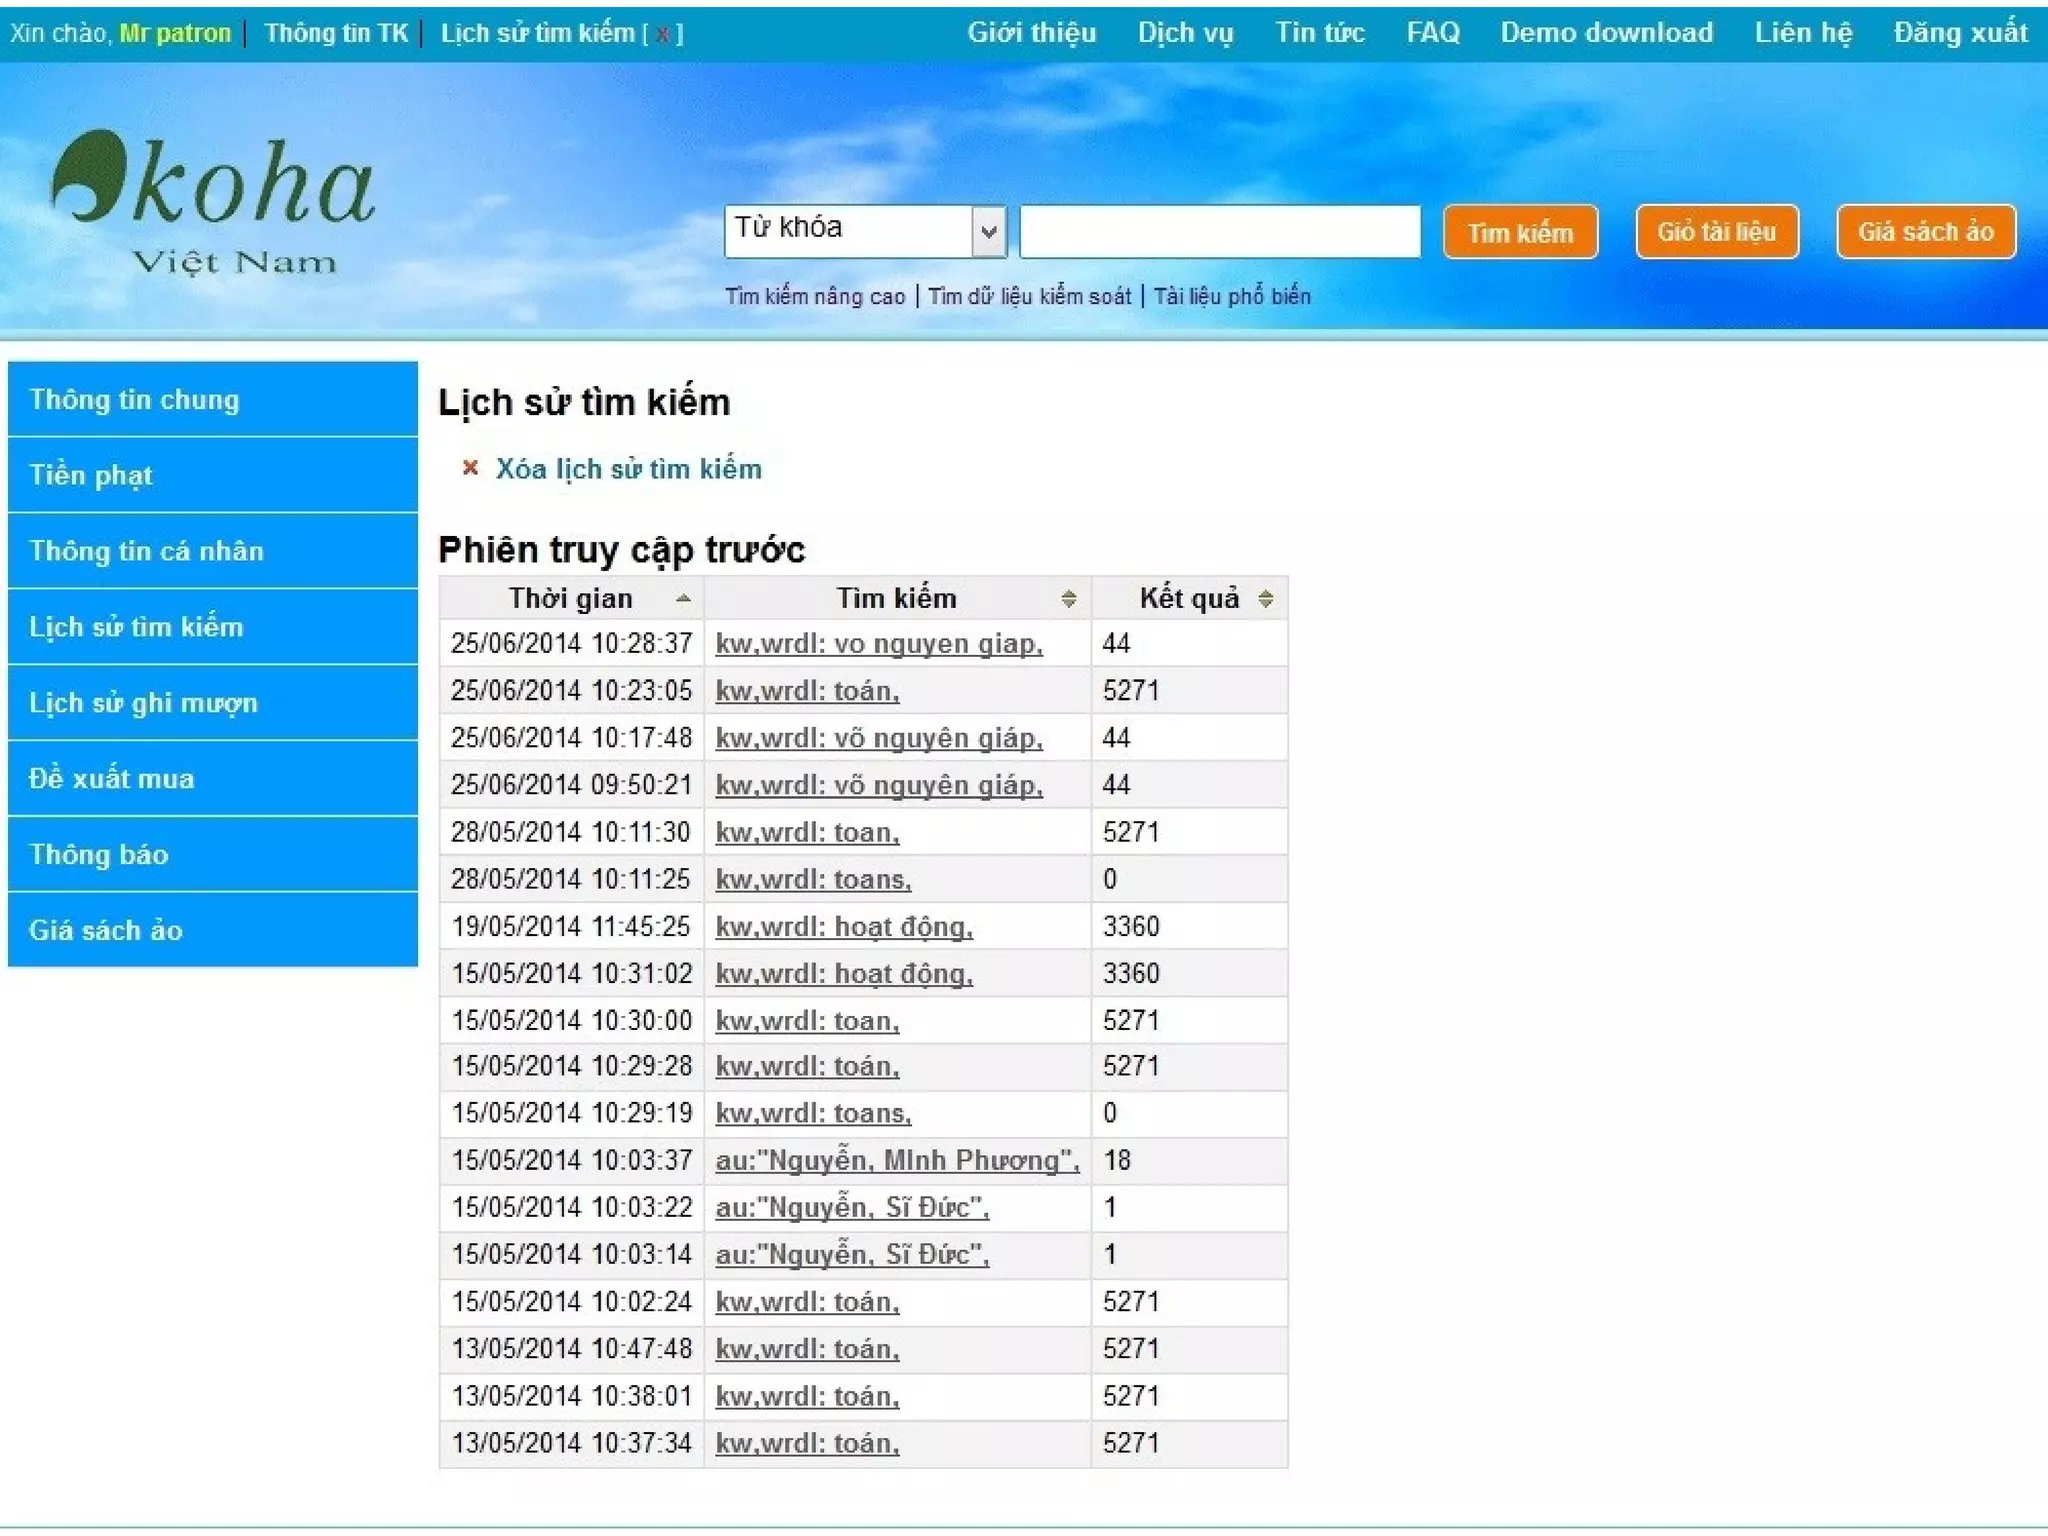
Task: Open Tài liệu phổ biến link
Action: click(x=1231, y=296)
